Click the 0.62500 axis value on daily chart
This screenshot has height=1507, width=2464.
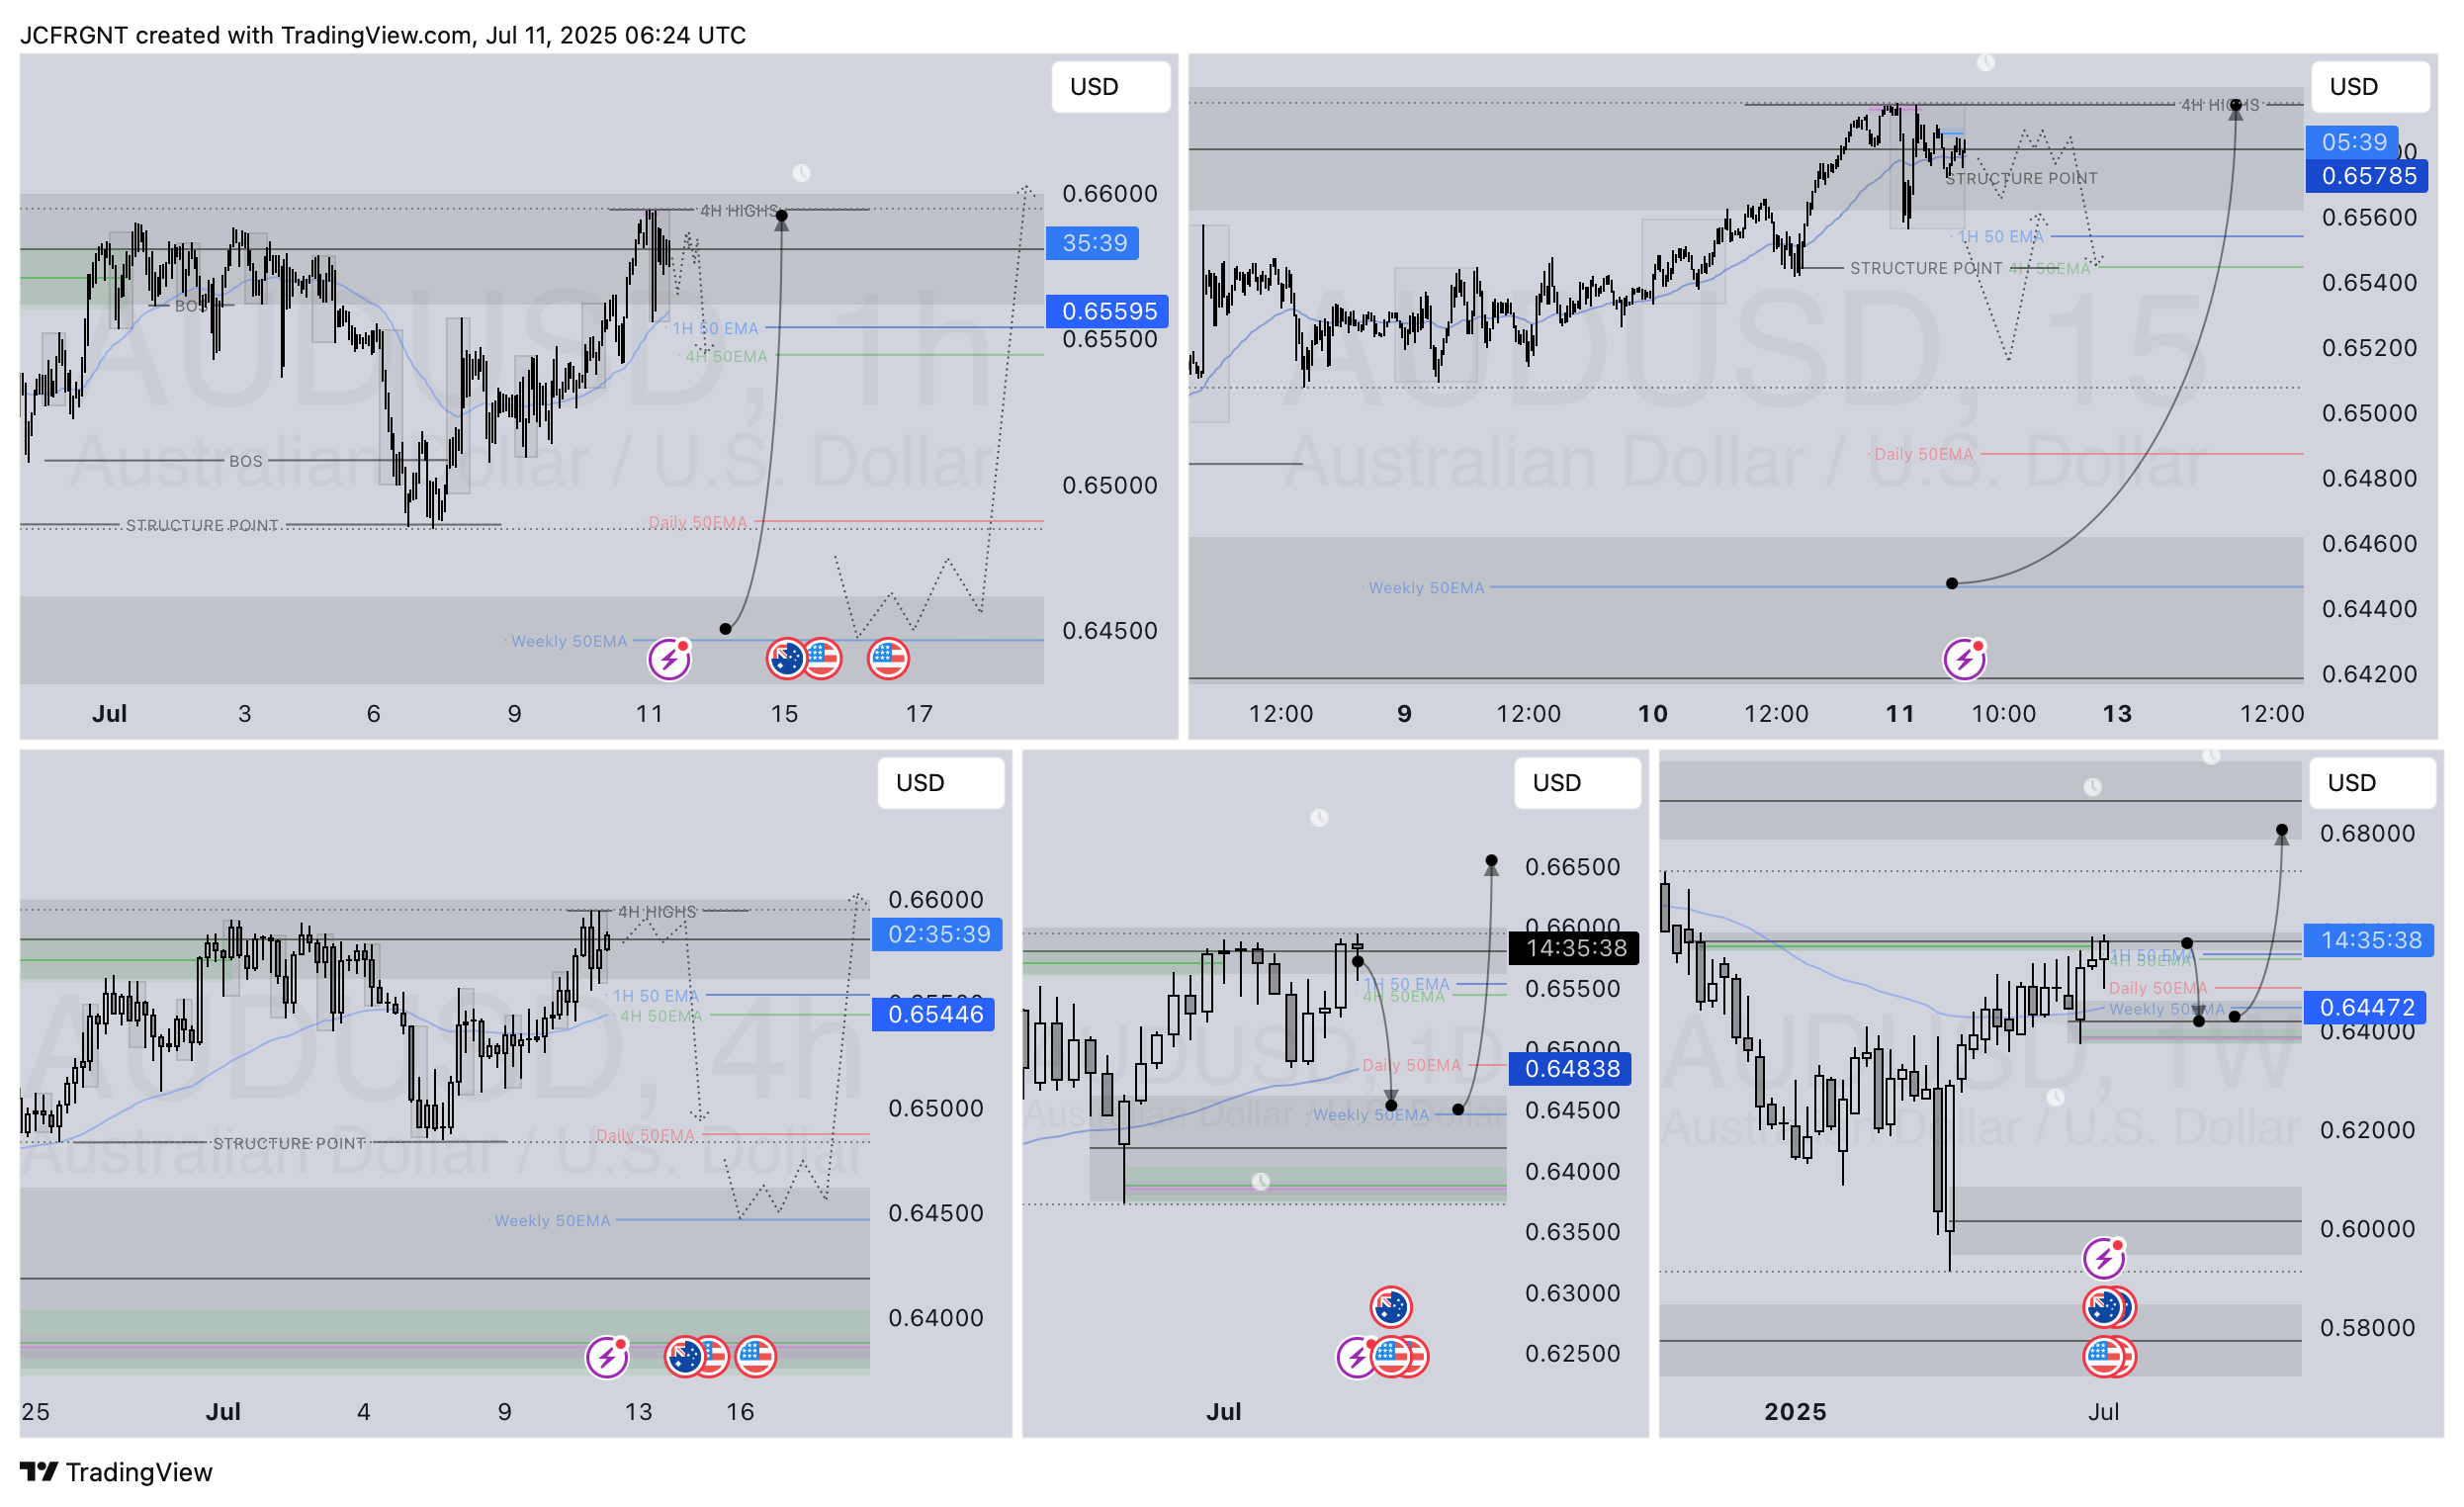point(1572,1354)
